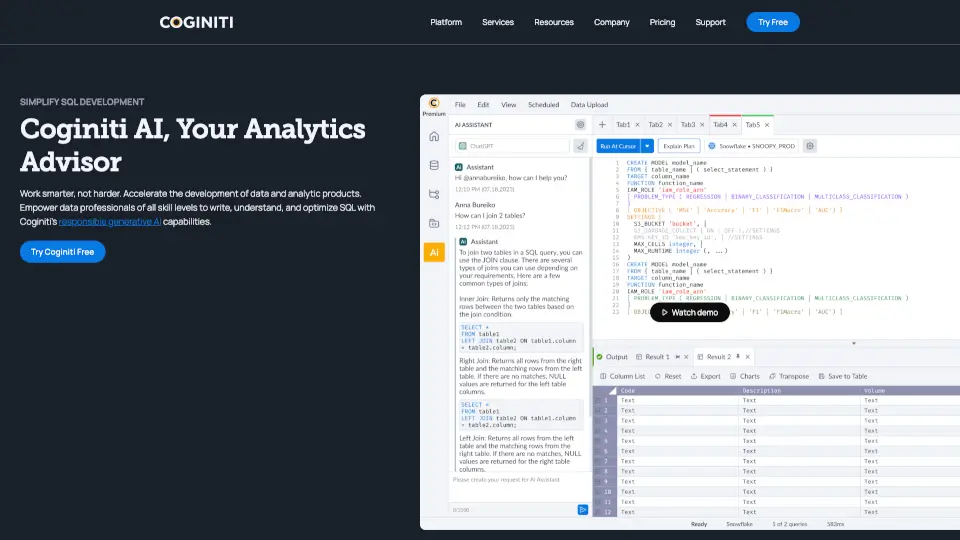960x540 pixels.
Task: Clear chat with the broom icon
Action: [579, 146]
